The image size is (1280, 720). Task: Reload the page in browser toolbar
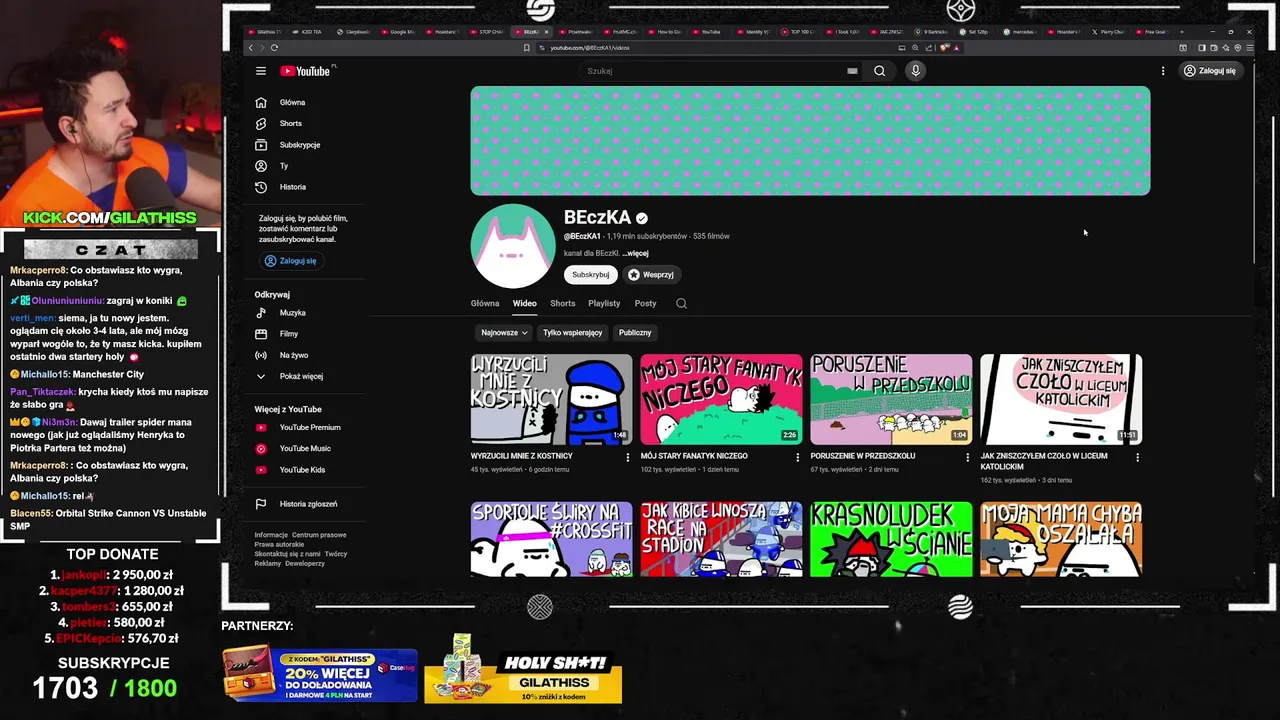click(274, 48)
